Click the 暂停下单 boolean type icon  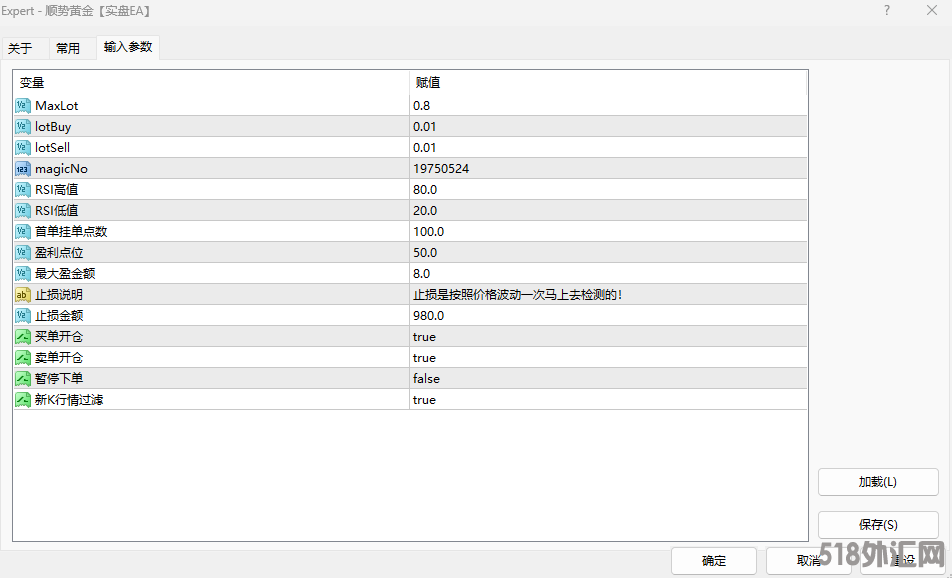23,378
